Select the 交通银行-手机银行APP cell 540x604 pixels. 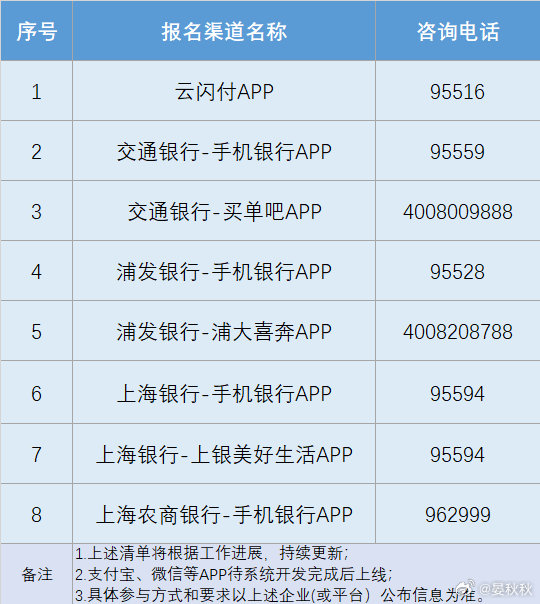[x=224, y=151]
